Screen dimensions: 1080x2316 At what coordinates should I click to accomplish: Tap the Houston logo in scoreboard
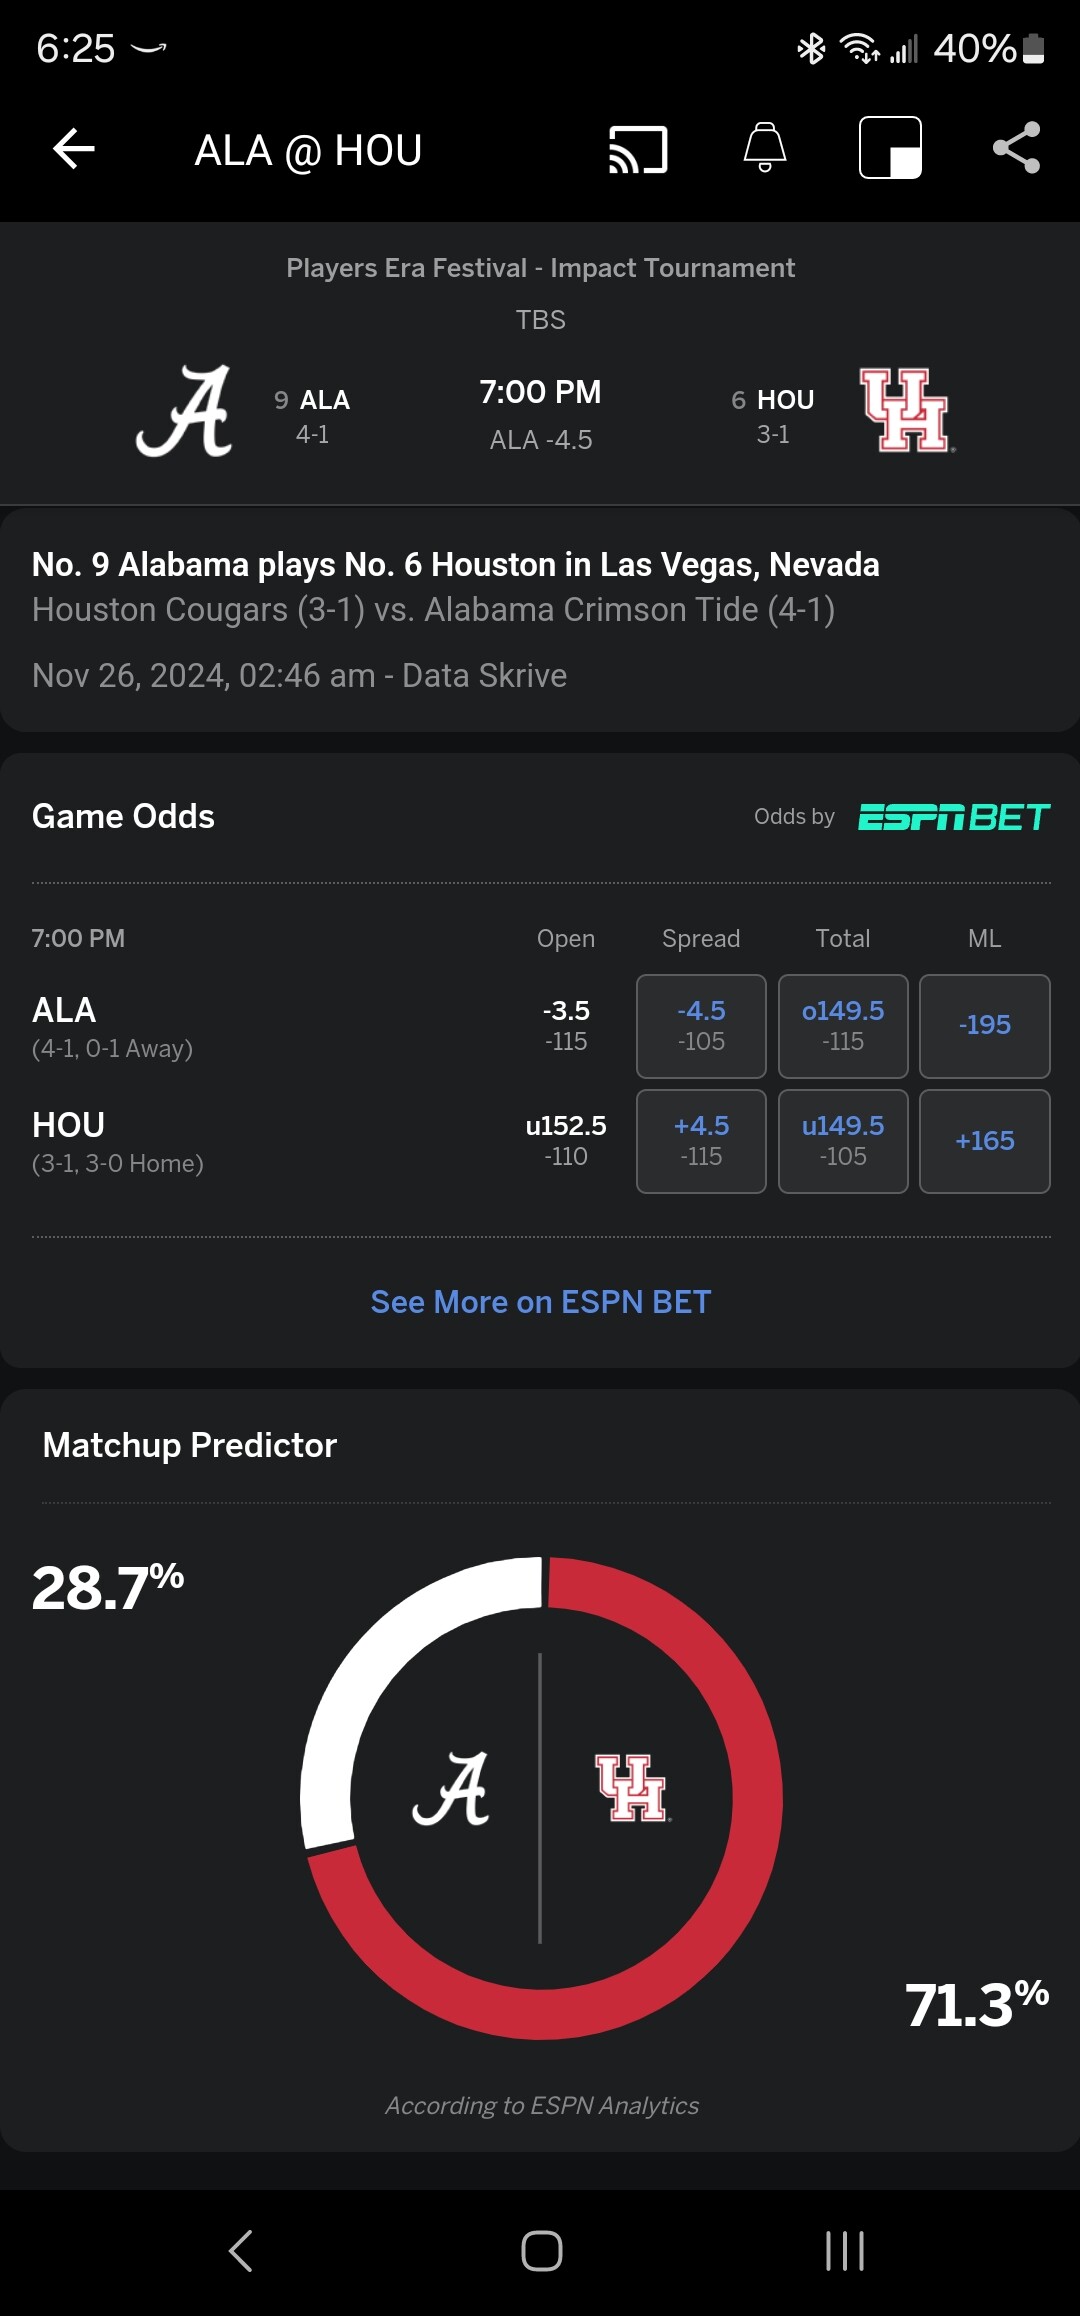click(907, 411)
